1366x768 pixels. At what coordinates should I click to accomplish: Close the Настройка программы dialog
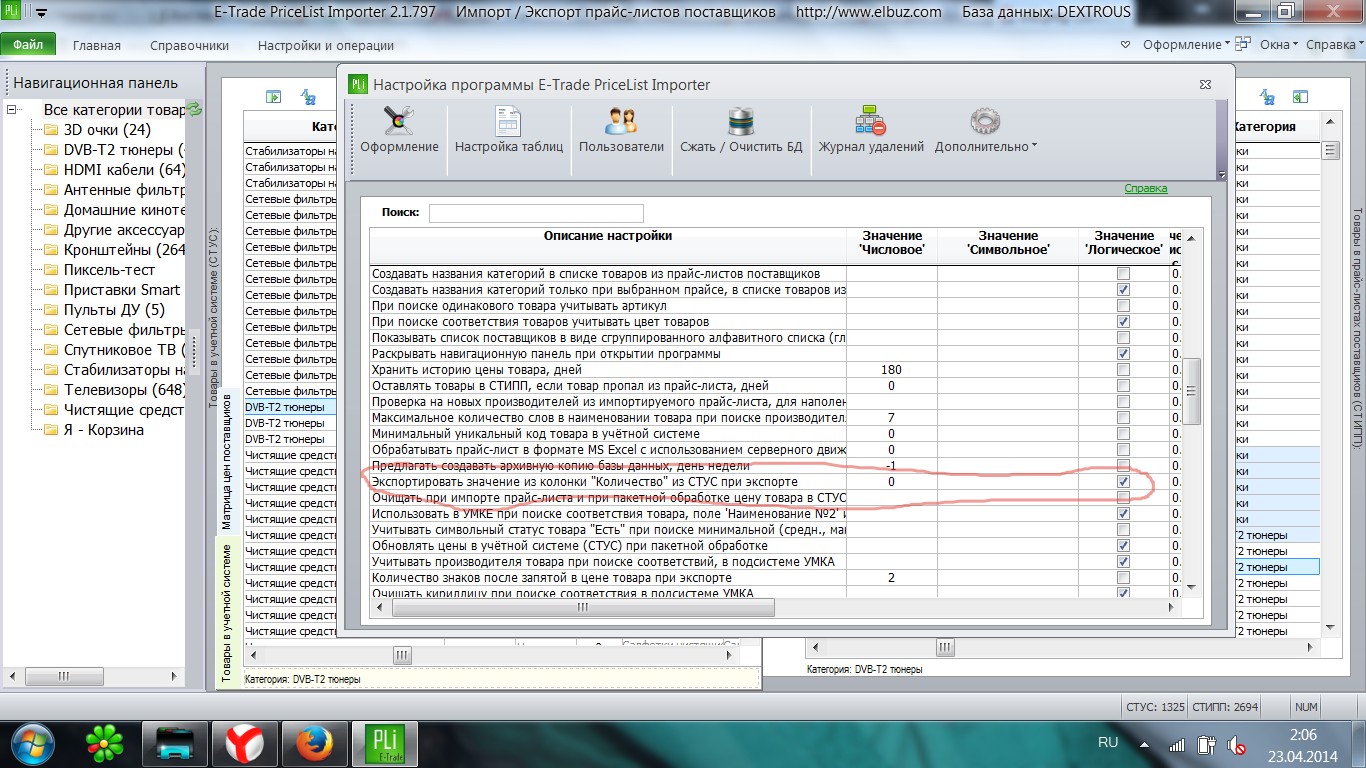point(1206,85)
